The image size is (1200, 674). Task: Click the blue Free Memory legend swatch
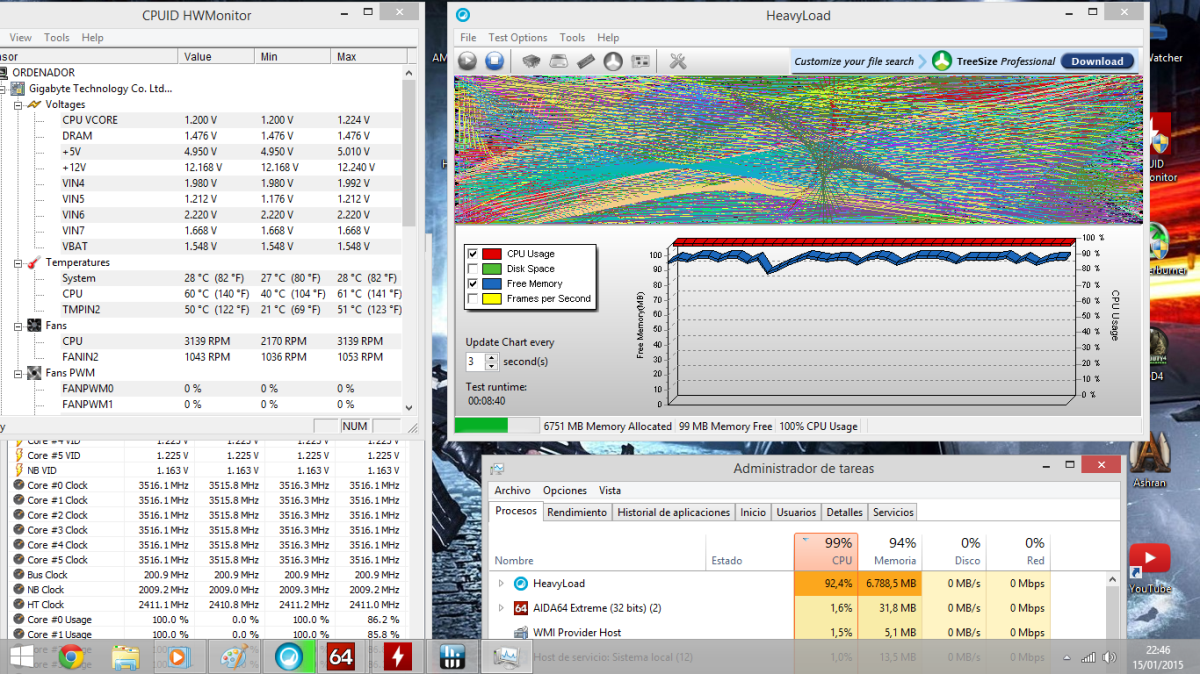[491, 283]
